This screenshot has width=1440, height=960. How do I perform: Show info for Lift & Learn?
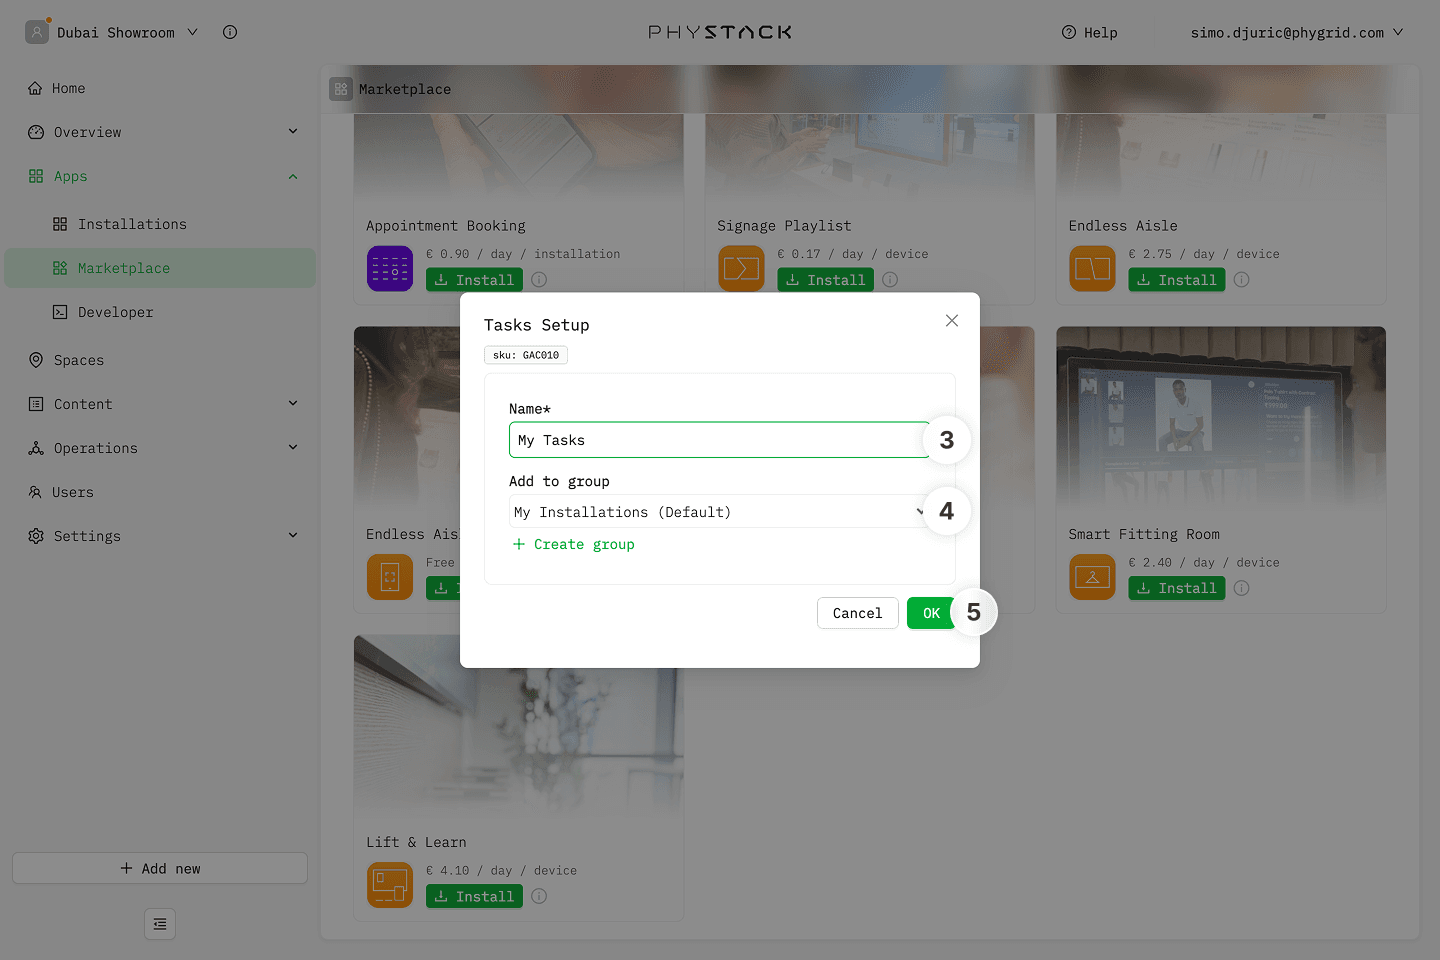coord(539,896)
